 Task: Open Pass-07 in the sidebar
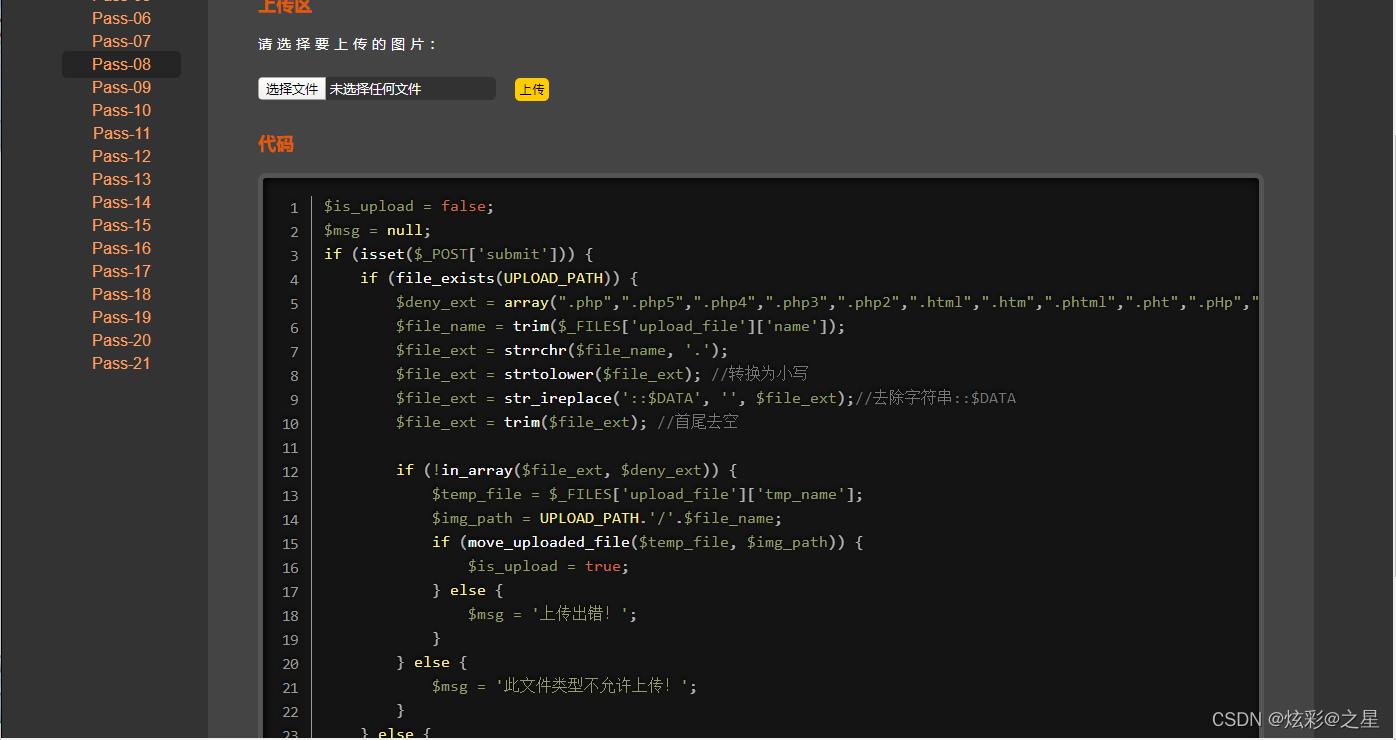click(x=121, y=41)
